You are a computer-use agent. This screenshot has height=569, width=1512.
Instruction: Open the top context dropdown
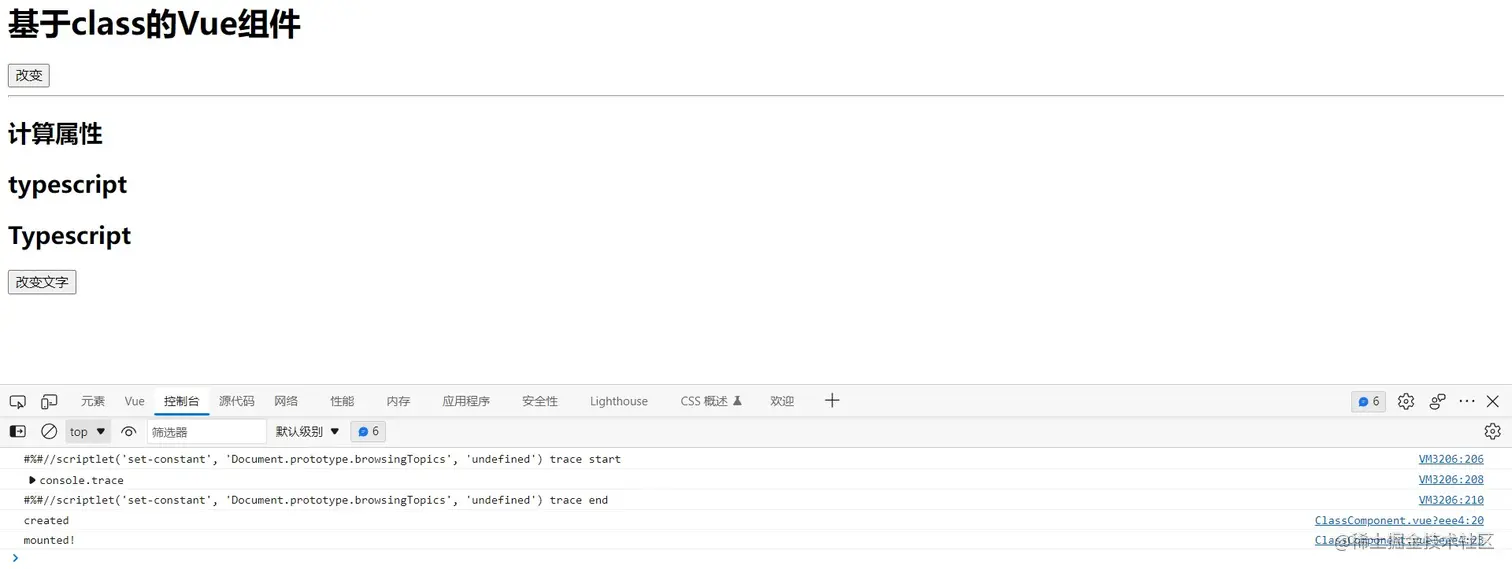point(88,432)
